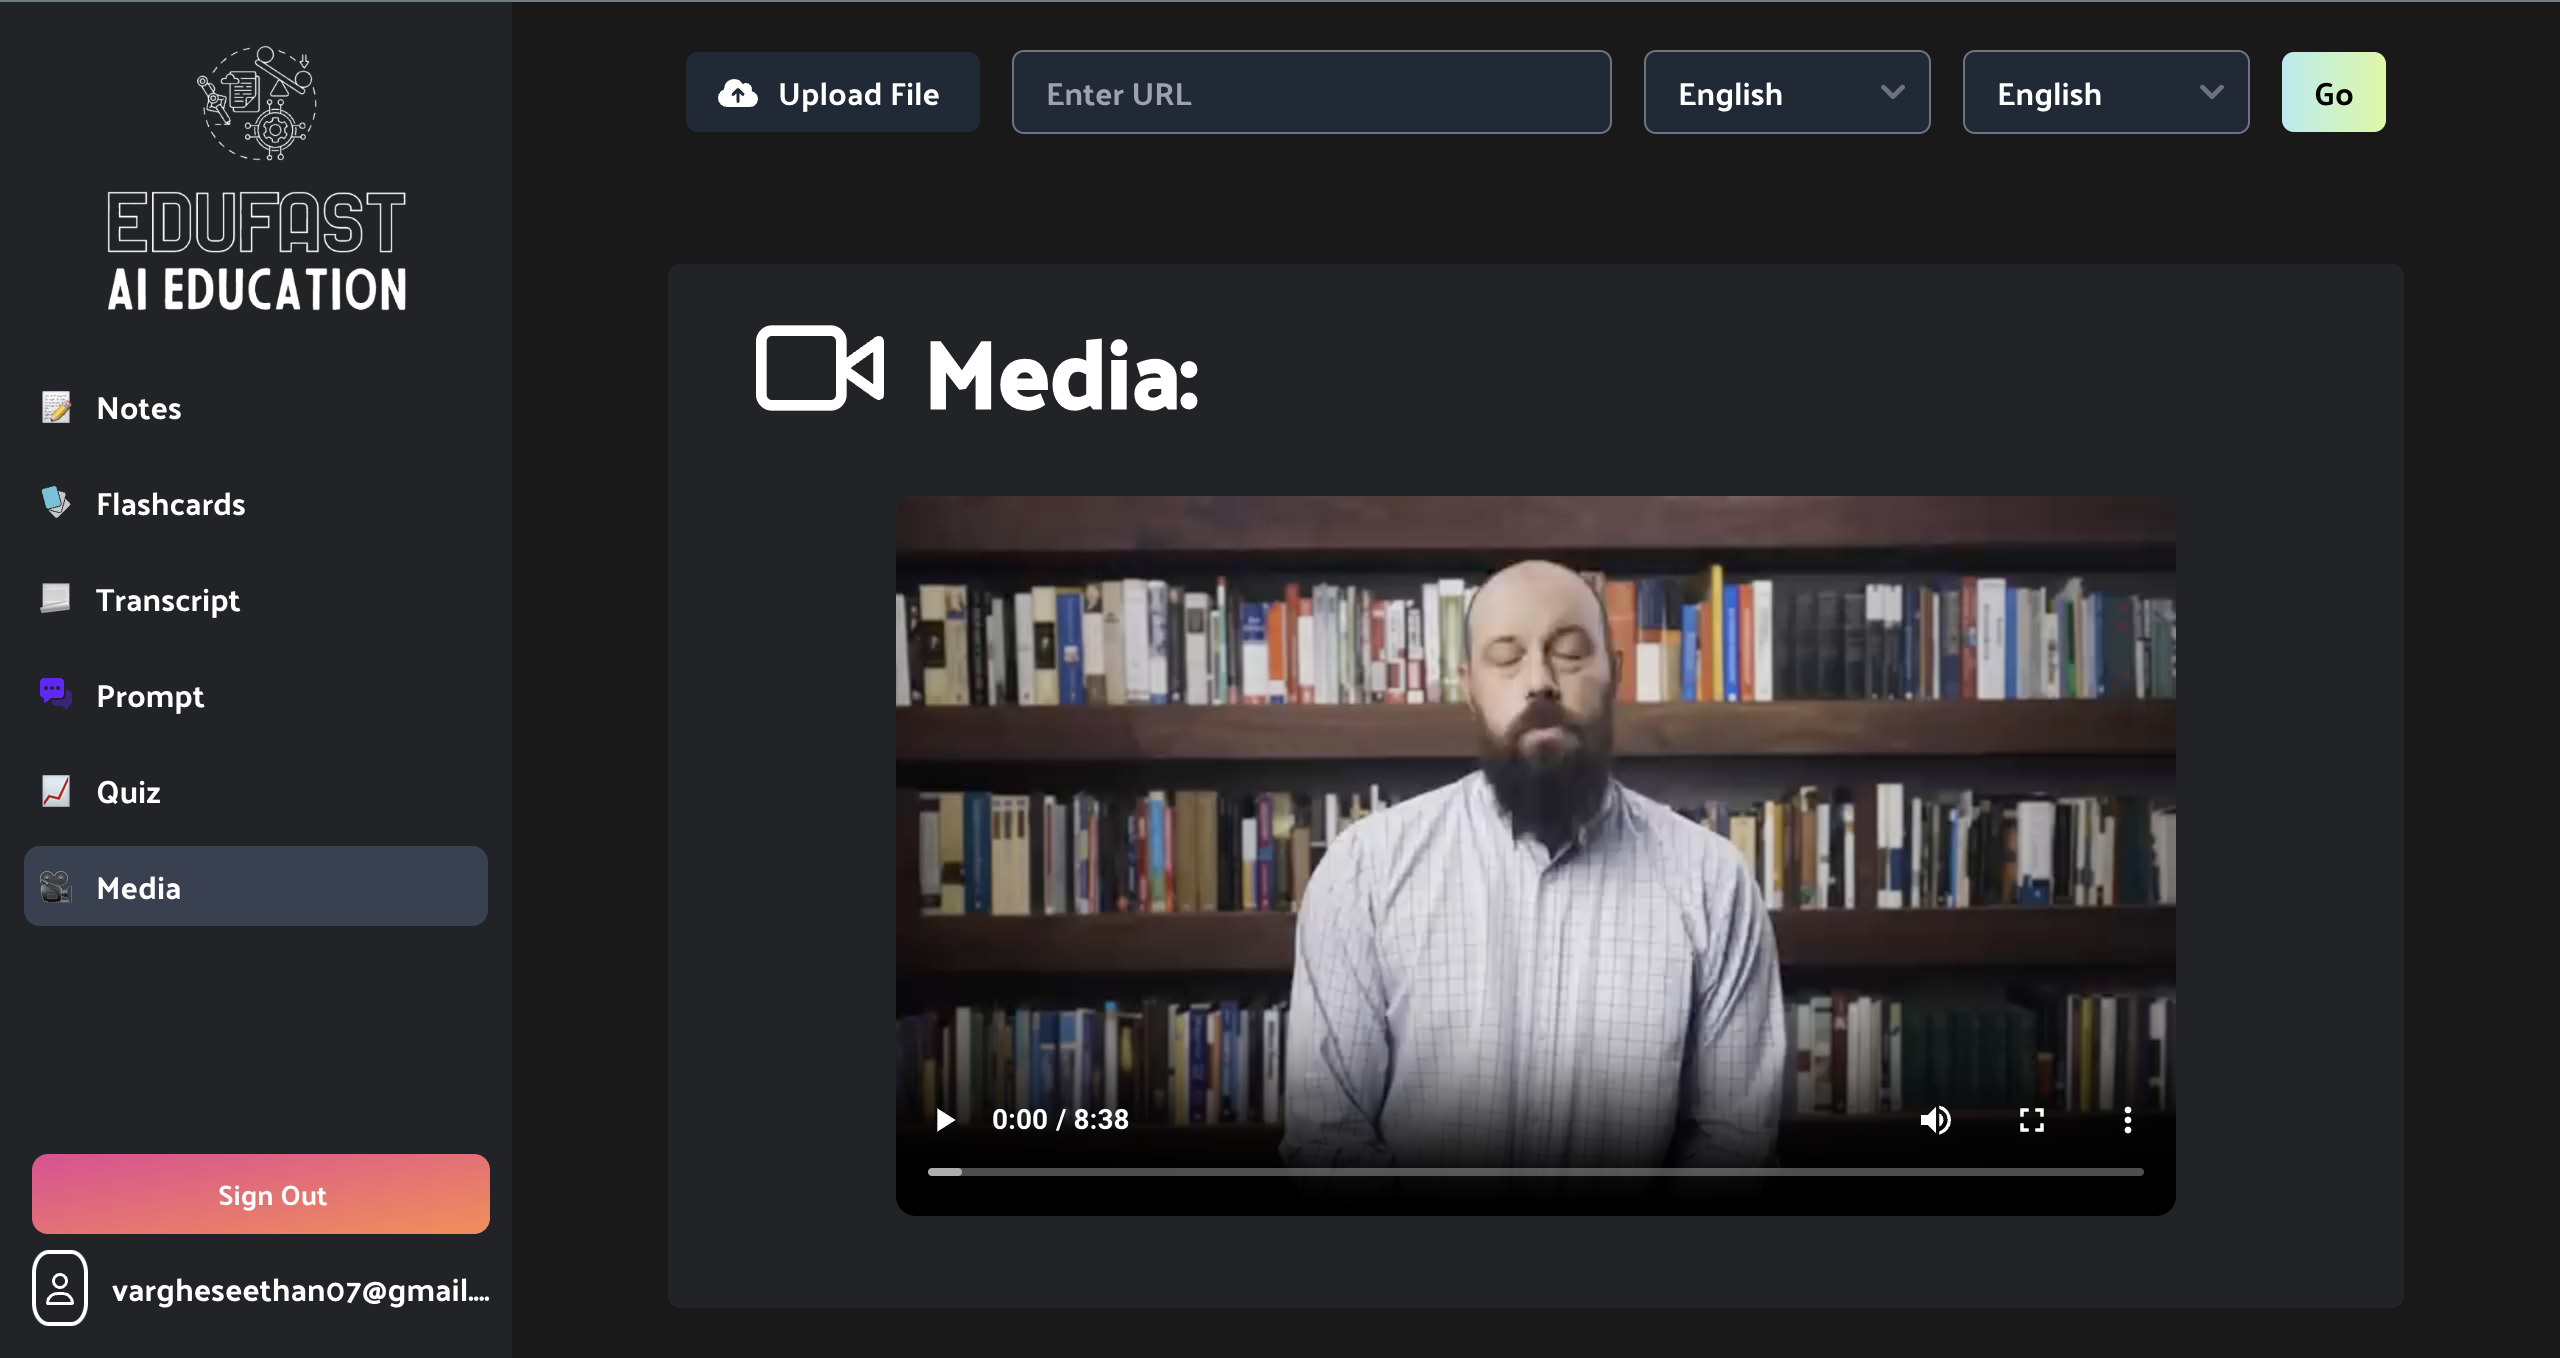Screen dimensions: 2560x1358
Task: Toggle fullscreen video mode
Action: (2031, 1119)
